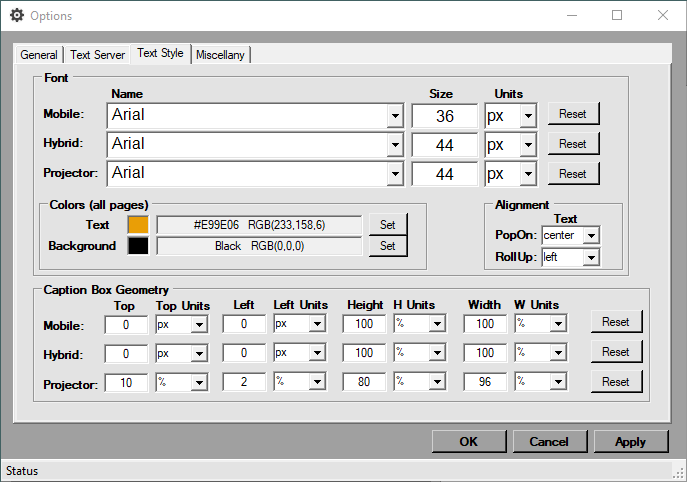Image resolution: width=687 pixels, height=482 pixels.
Task: Edit Mobile caption box Width value
Action: tap(485, 324)
